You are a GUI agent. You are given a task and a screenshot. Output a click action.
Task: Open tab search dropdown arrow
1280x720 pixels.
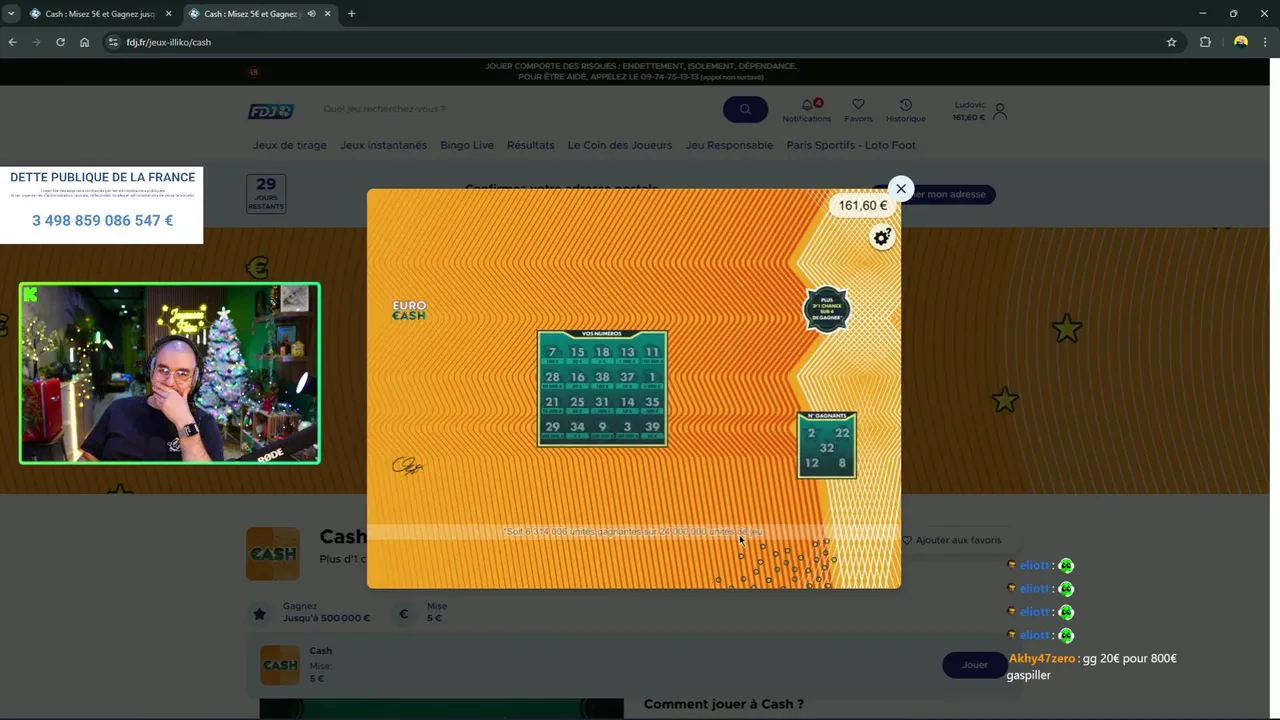tap(10, 14)
